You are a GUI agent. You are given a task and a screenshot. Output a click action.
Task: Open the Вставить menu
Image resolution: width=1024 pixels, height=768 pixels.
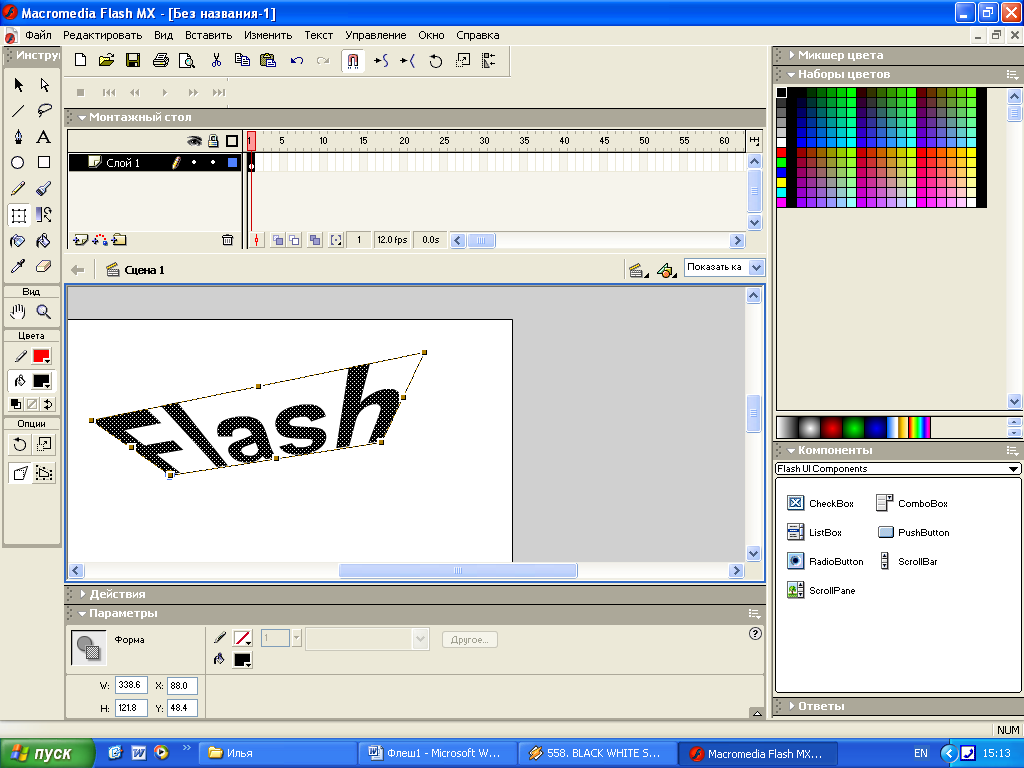pos(208,35)
